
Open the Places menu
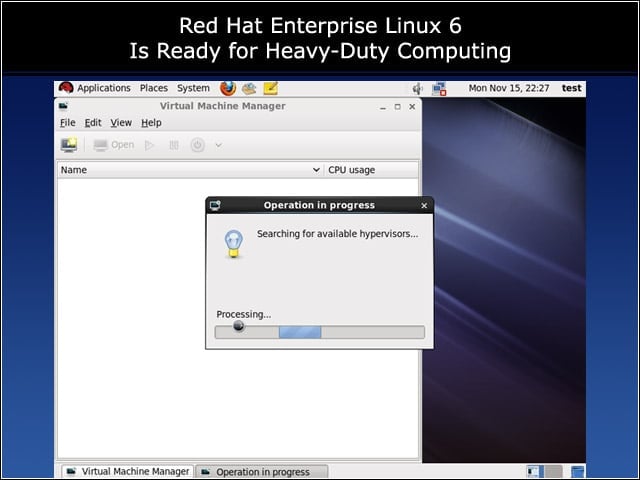[x=154, y=88]
